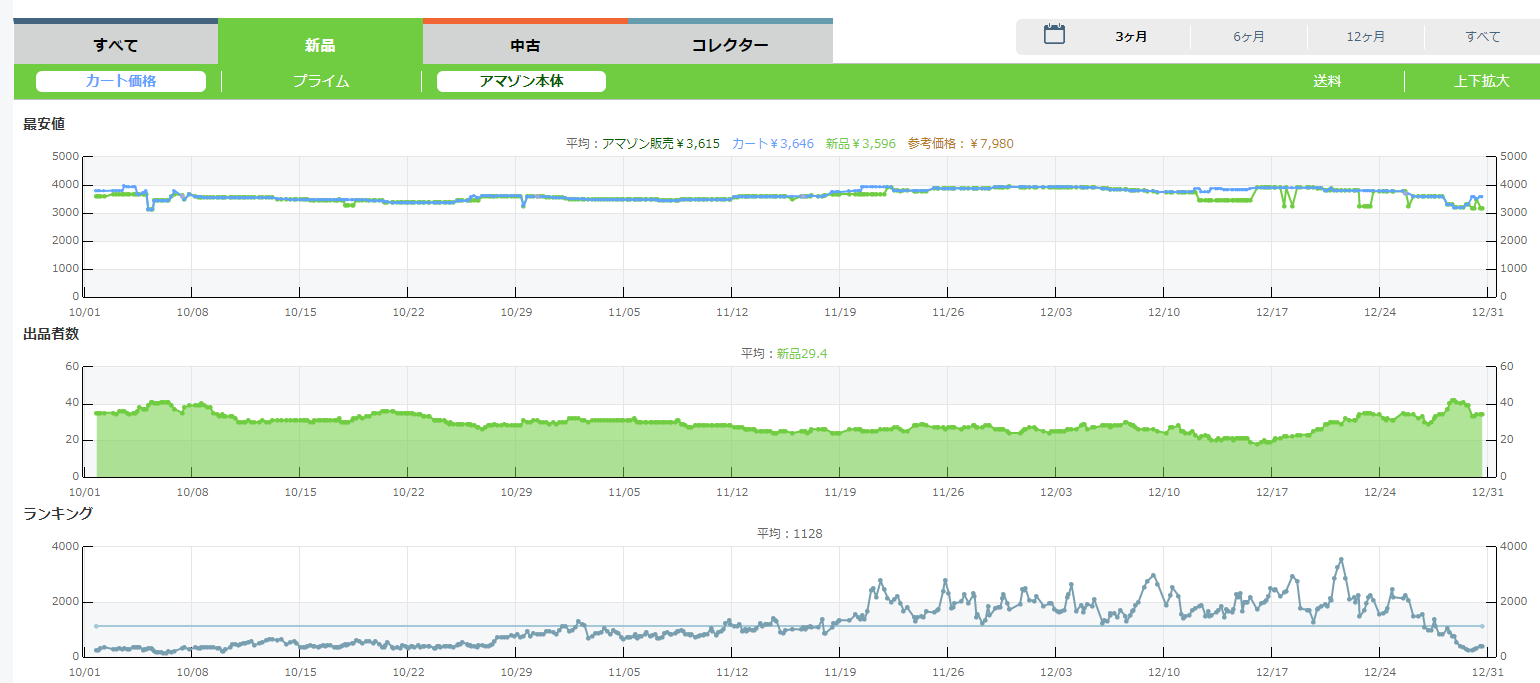
Task: Switch to the すべて tab
Action: (x=115, y=45)
